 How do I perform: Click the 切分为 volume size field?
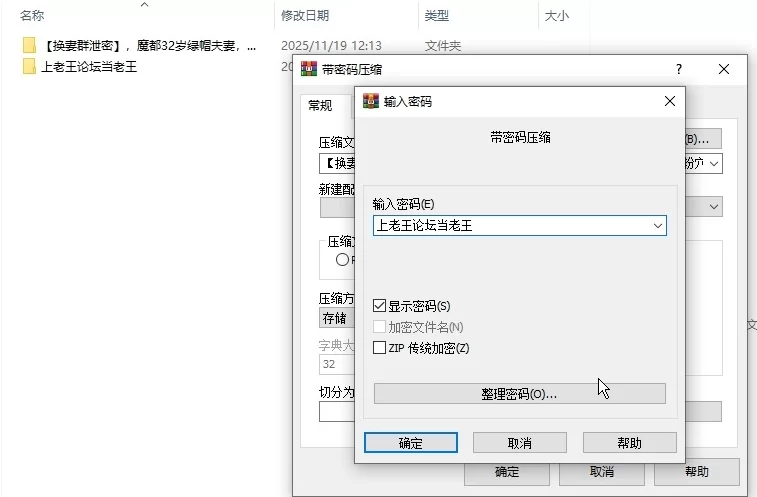tap(337, 412)
